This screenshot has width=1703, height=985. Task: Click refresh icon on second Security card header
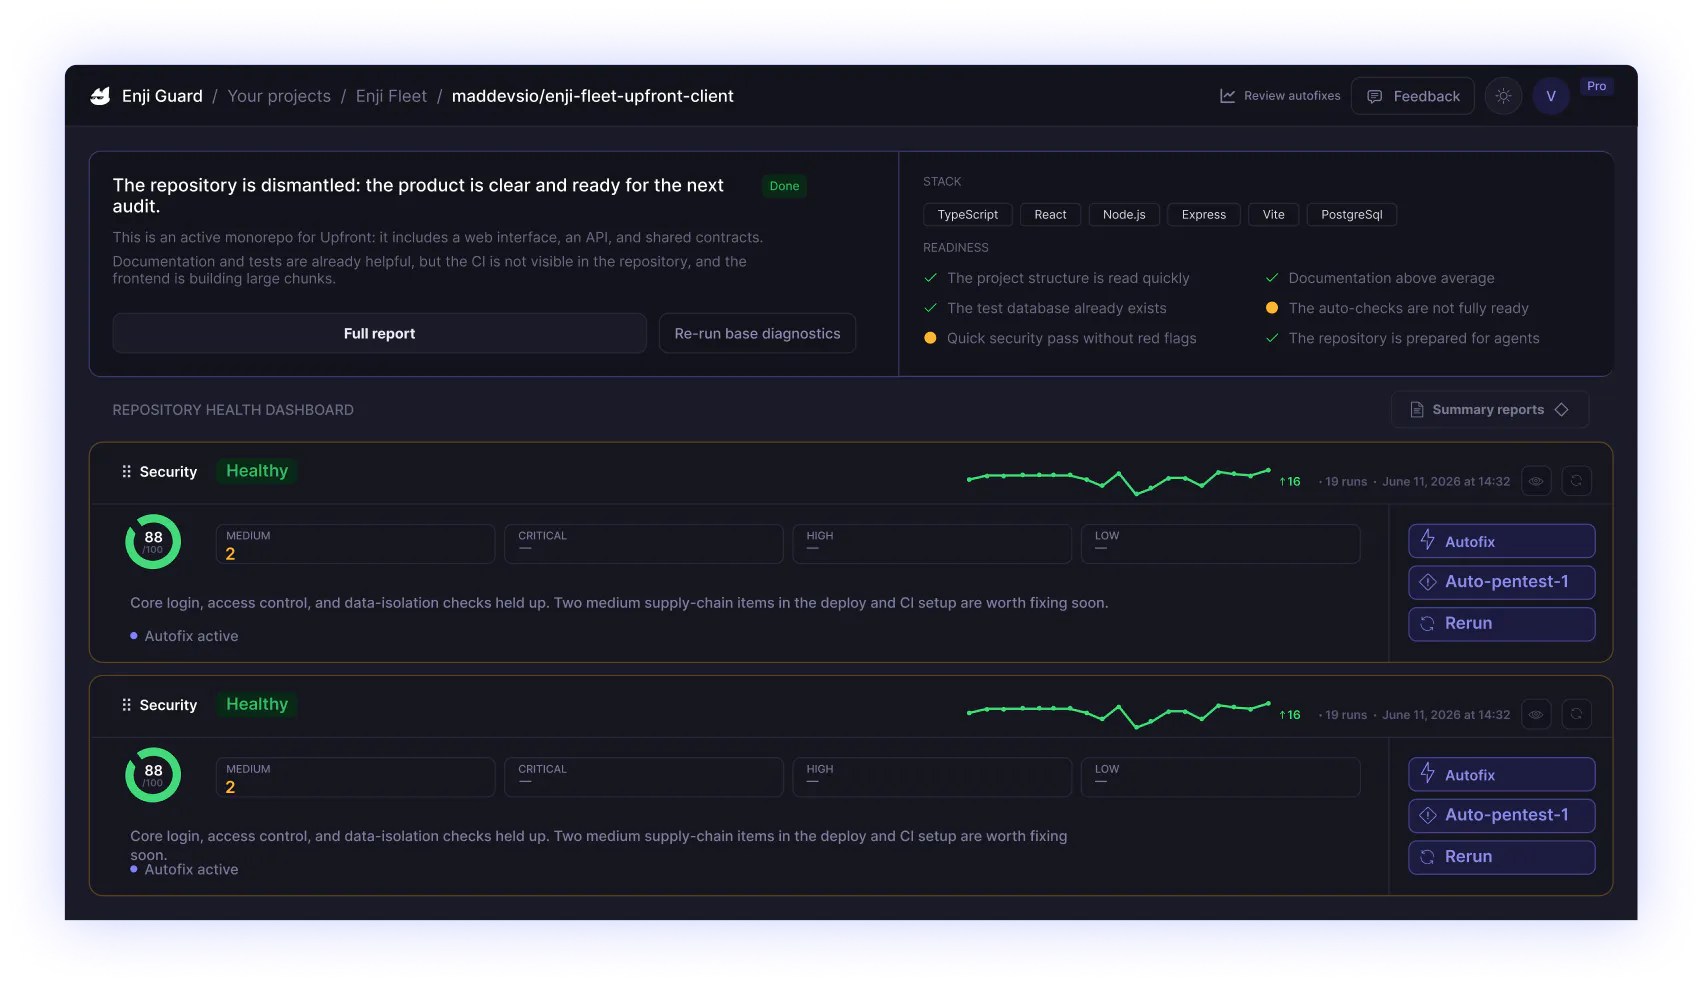click(1576, 714)
